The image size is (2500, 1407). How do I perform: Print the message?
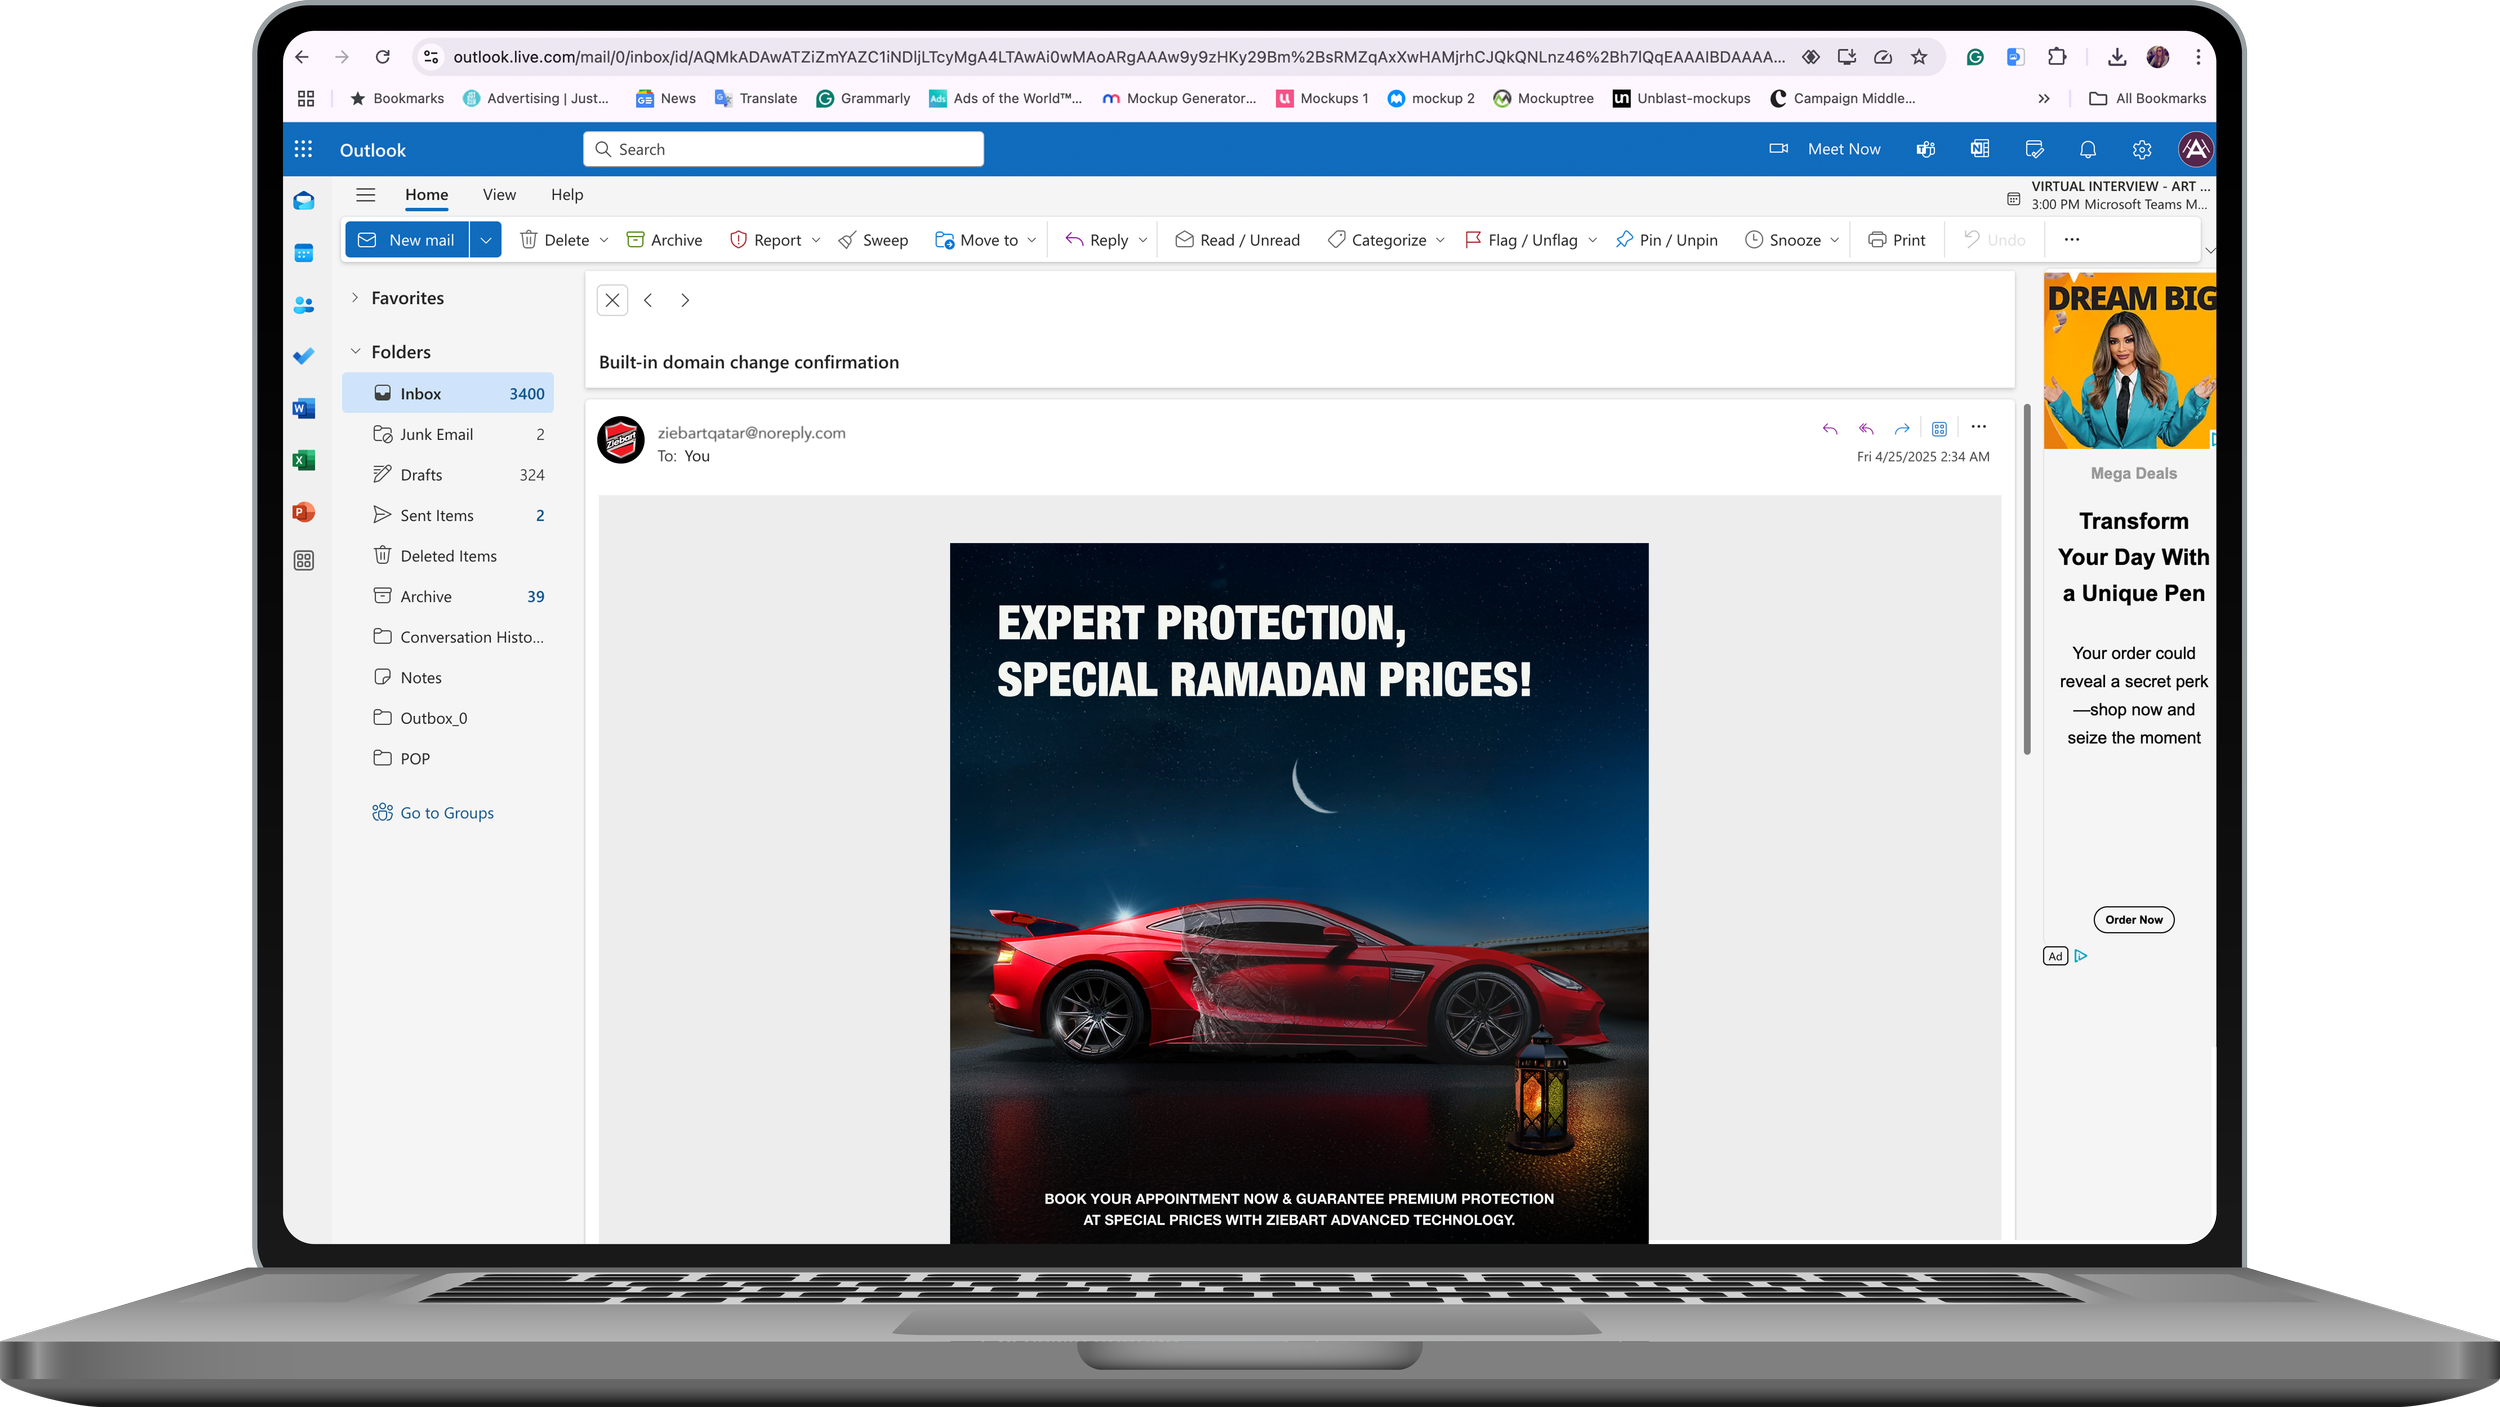(1896, 240)
